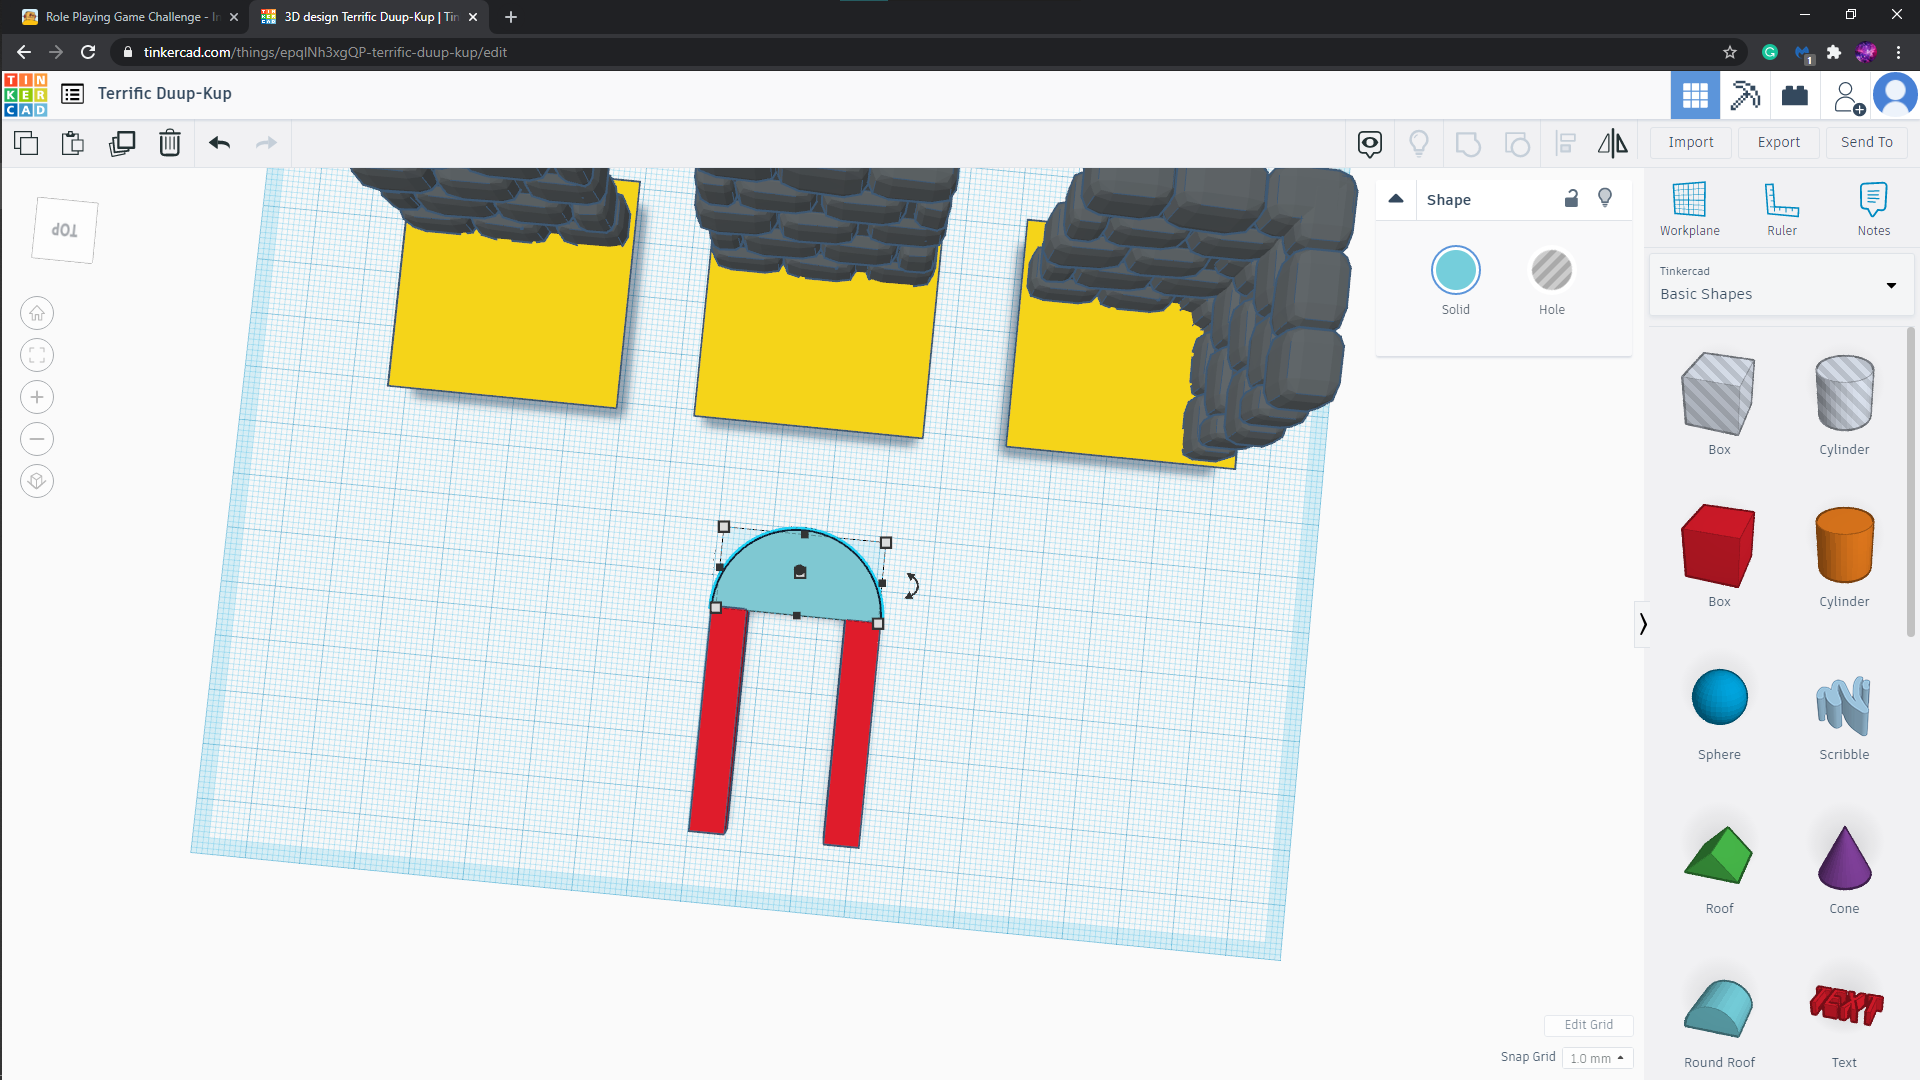Click the Duplicate and repeat icon
This screenshot has height=1080, width=1920.
pyautogui.click(x=122, y=143)
